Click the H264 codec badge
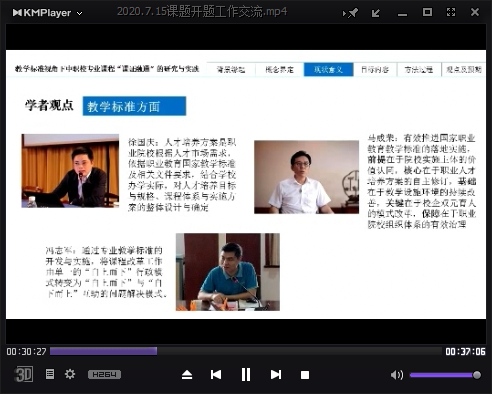Viewport: 492px width, 394px height. (104, 374)
